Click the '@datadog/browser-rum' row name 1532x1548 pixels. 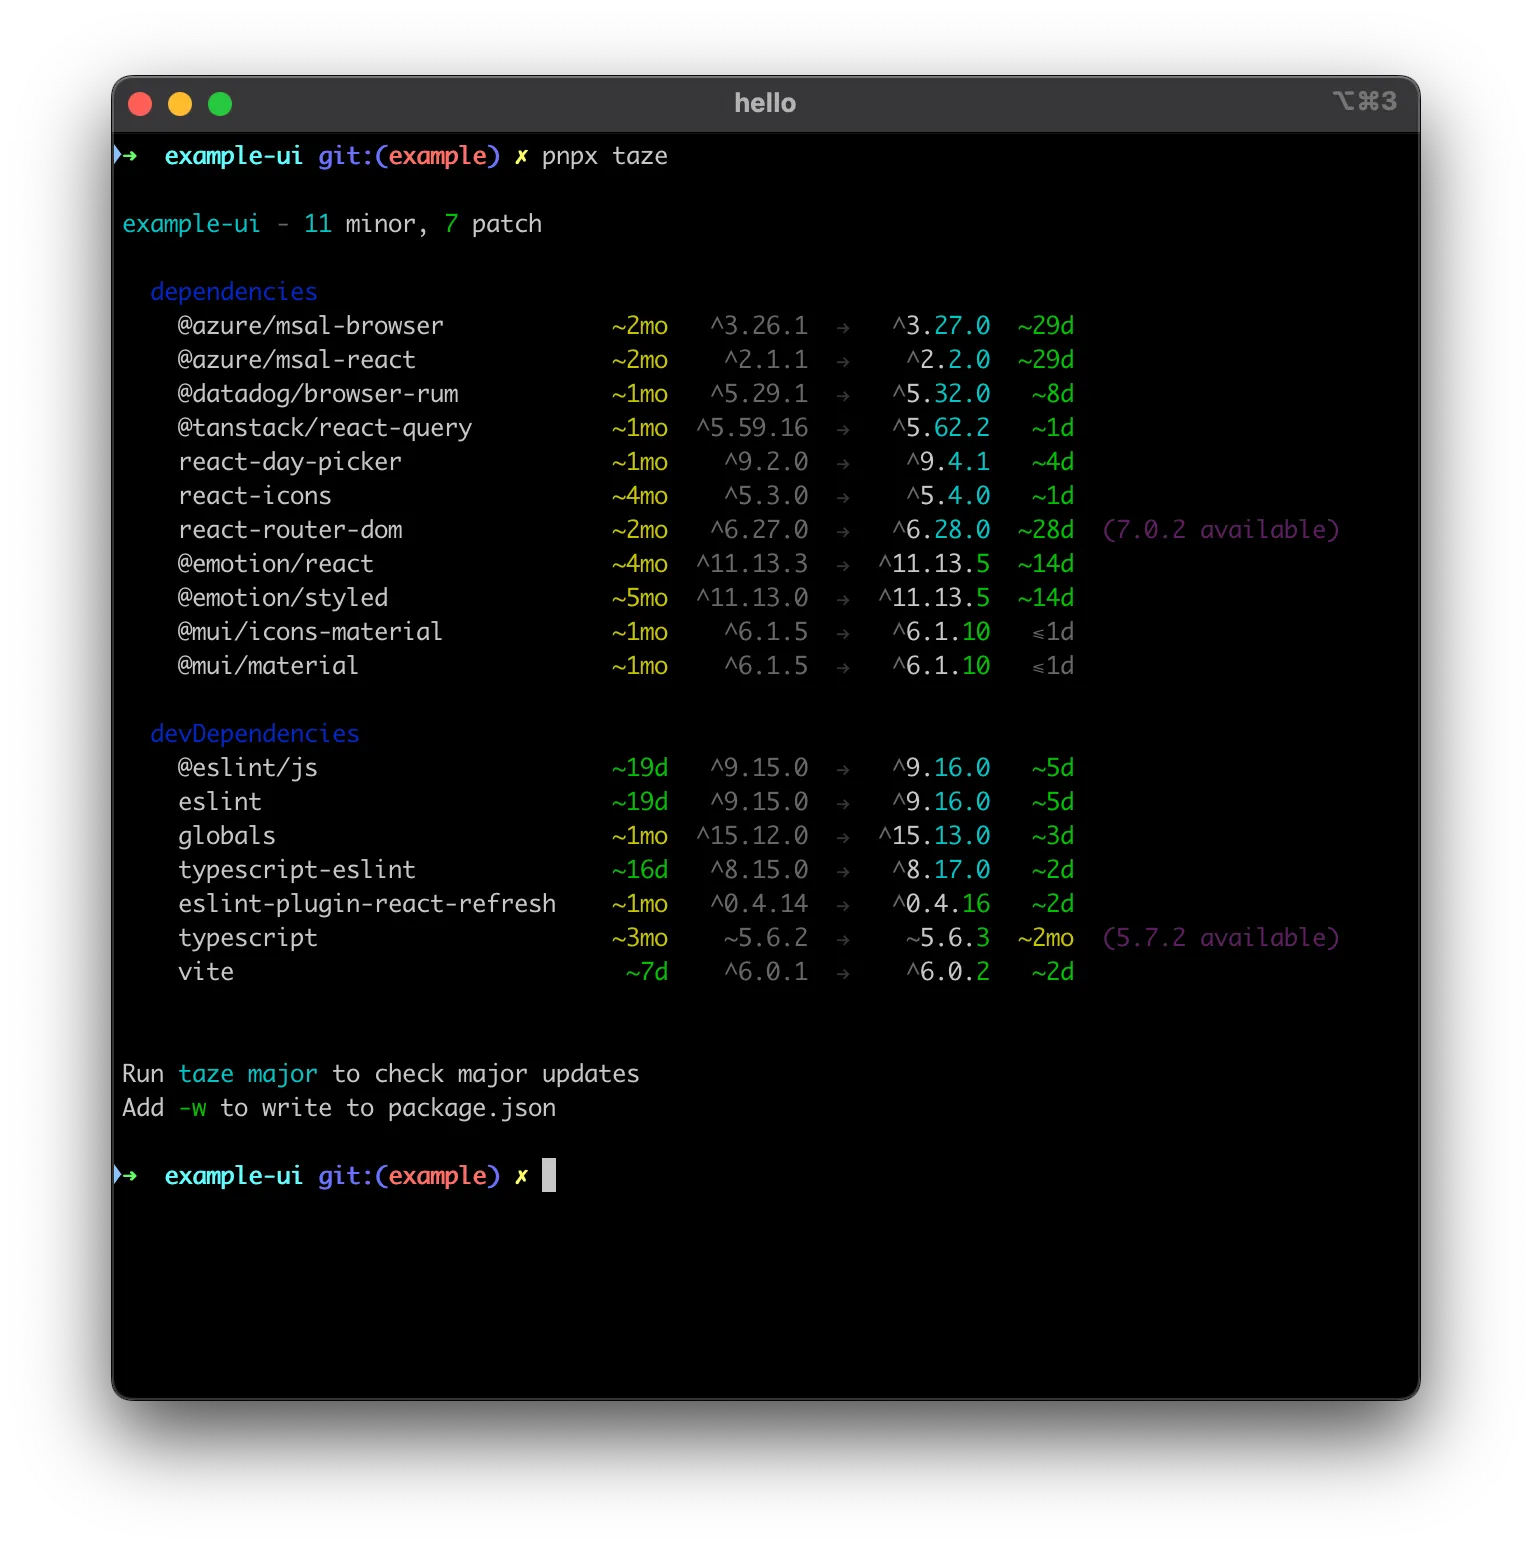click(x=318, y=394)
